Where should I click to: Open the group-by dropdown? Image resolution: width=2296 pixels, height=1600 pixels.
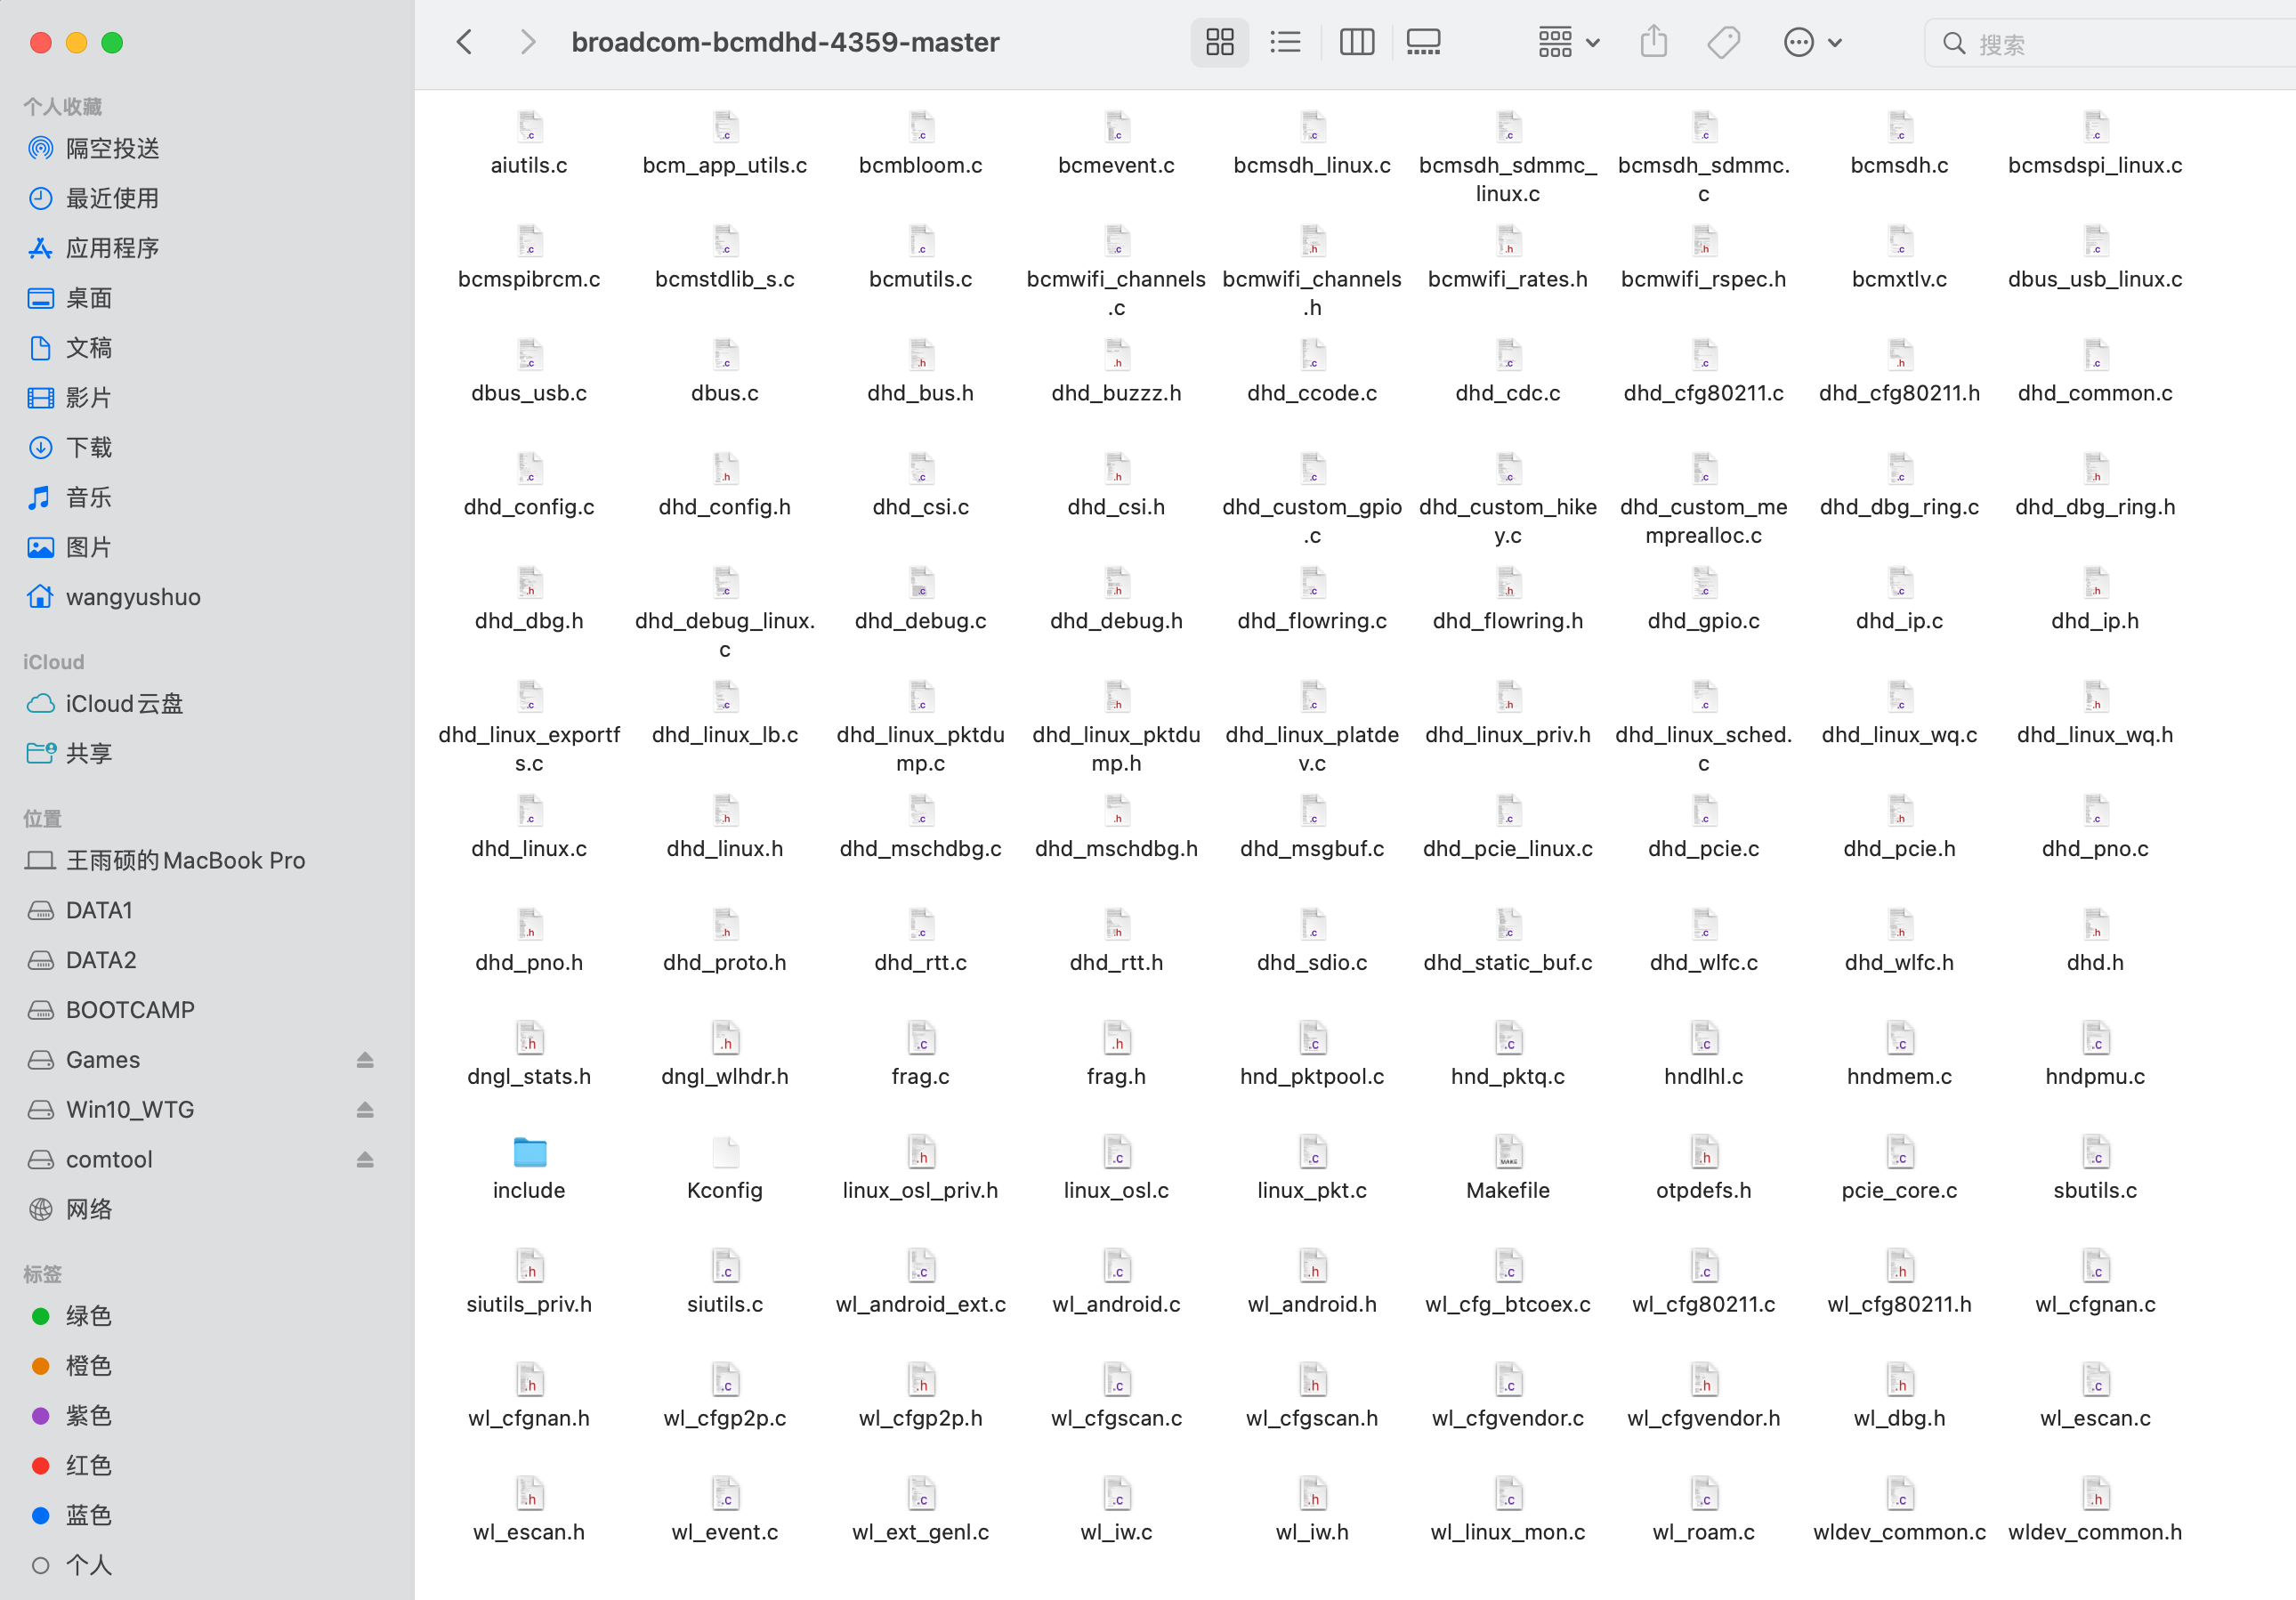coord(1568,42)
